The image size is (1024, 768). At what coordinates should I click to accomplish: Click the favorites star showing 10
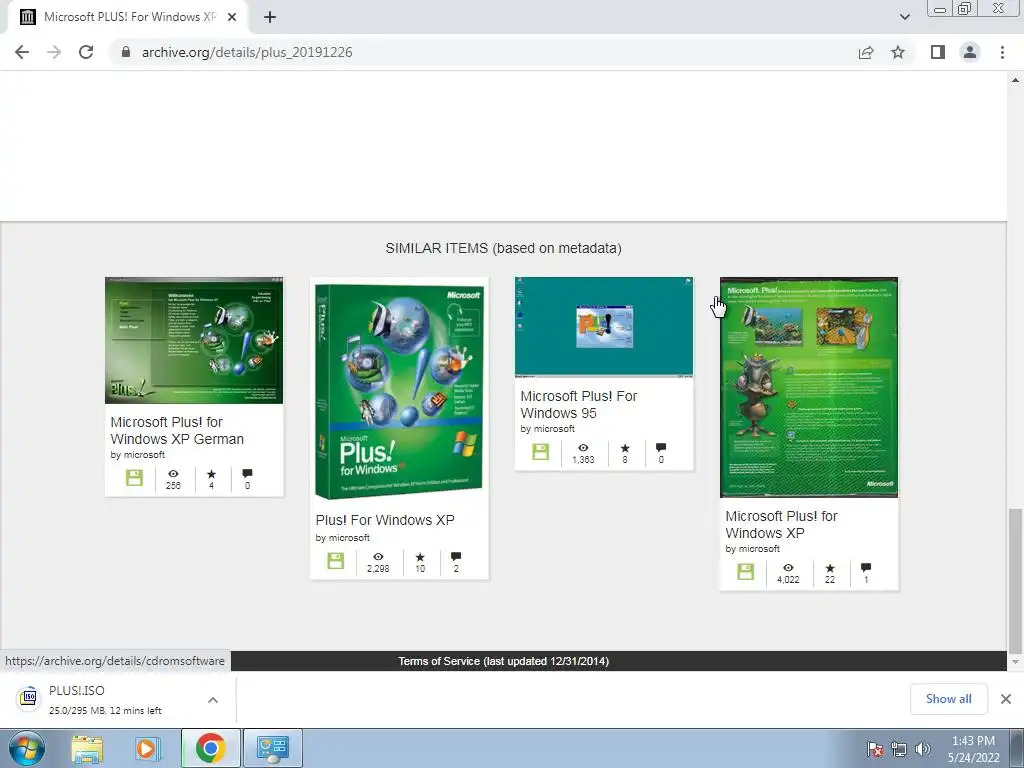tap(420, 557)
